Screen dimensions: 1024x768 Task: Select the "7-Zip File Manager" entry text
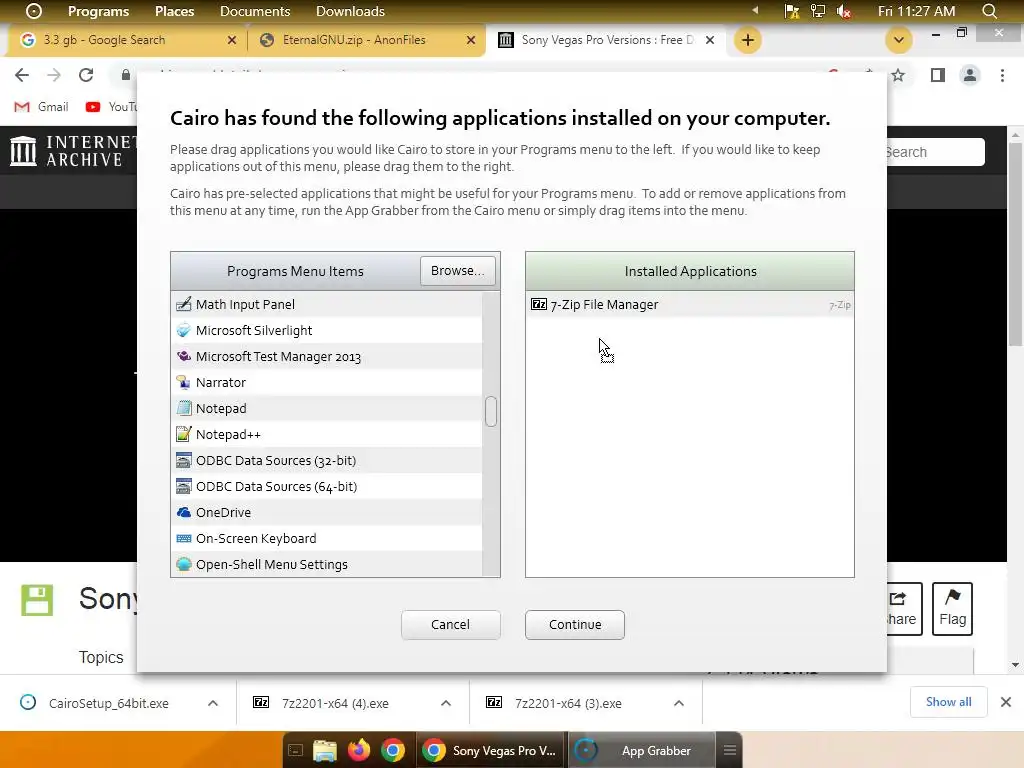(604, 305)
